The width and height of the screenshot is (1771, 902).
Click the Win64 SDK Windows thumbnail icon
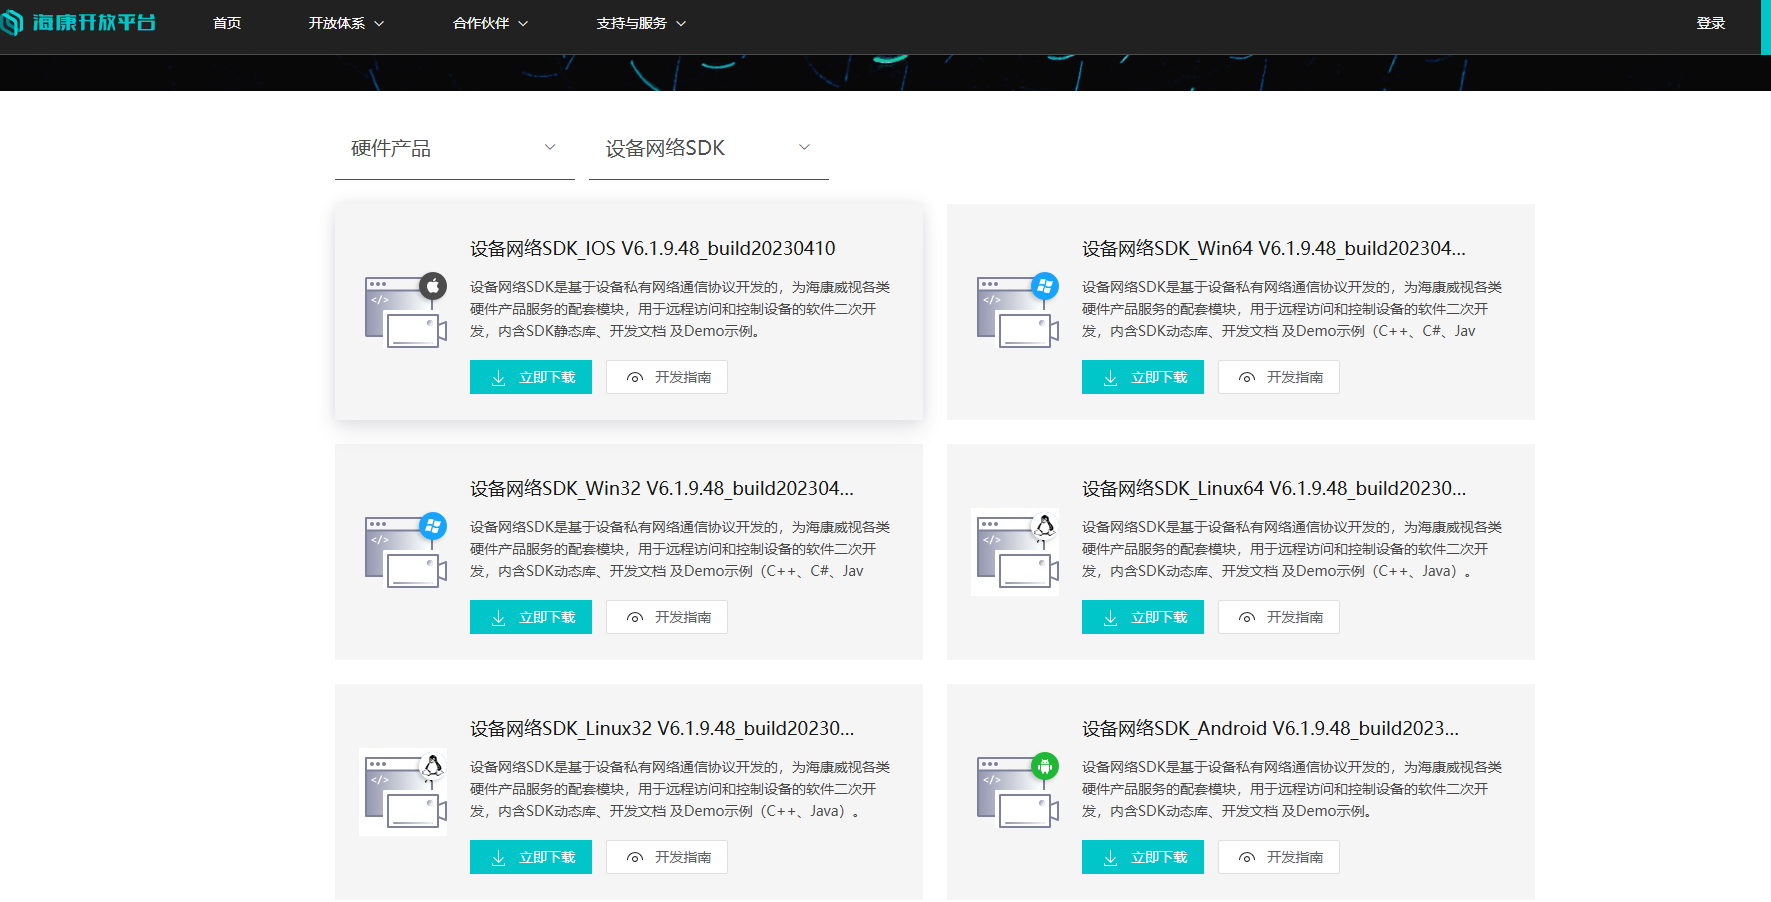click(1017, 310)
